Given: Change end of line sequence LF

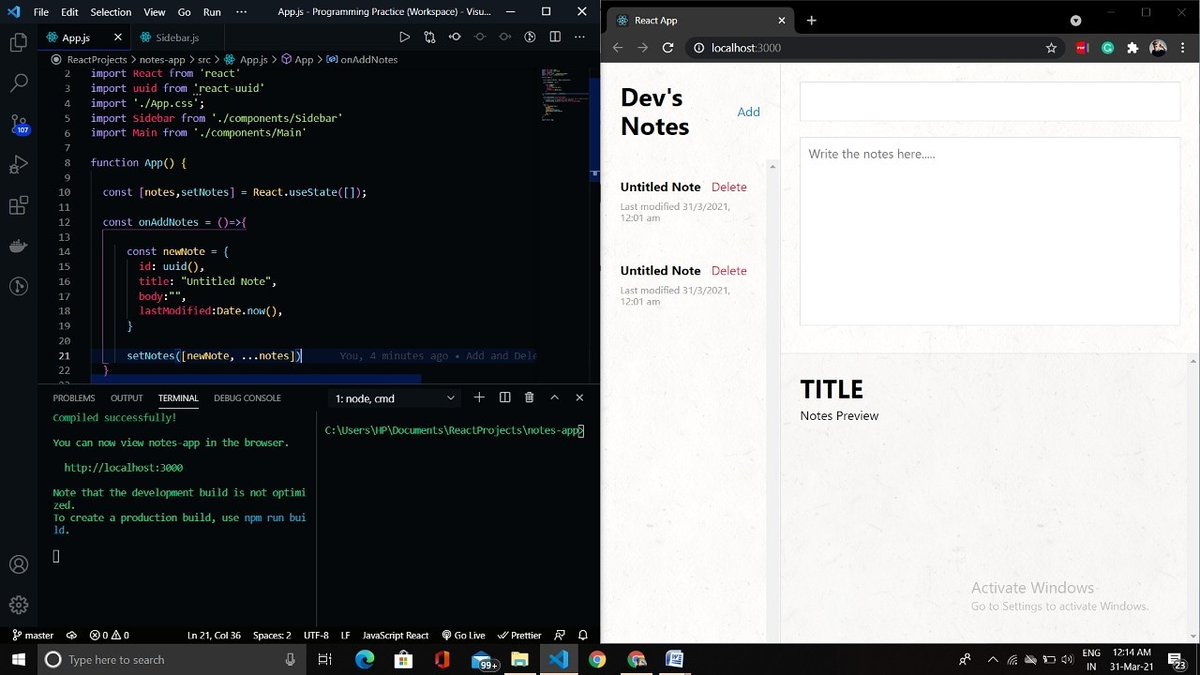Looking at the screenshot, I should (345, 635).
